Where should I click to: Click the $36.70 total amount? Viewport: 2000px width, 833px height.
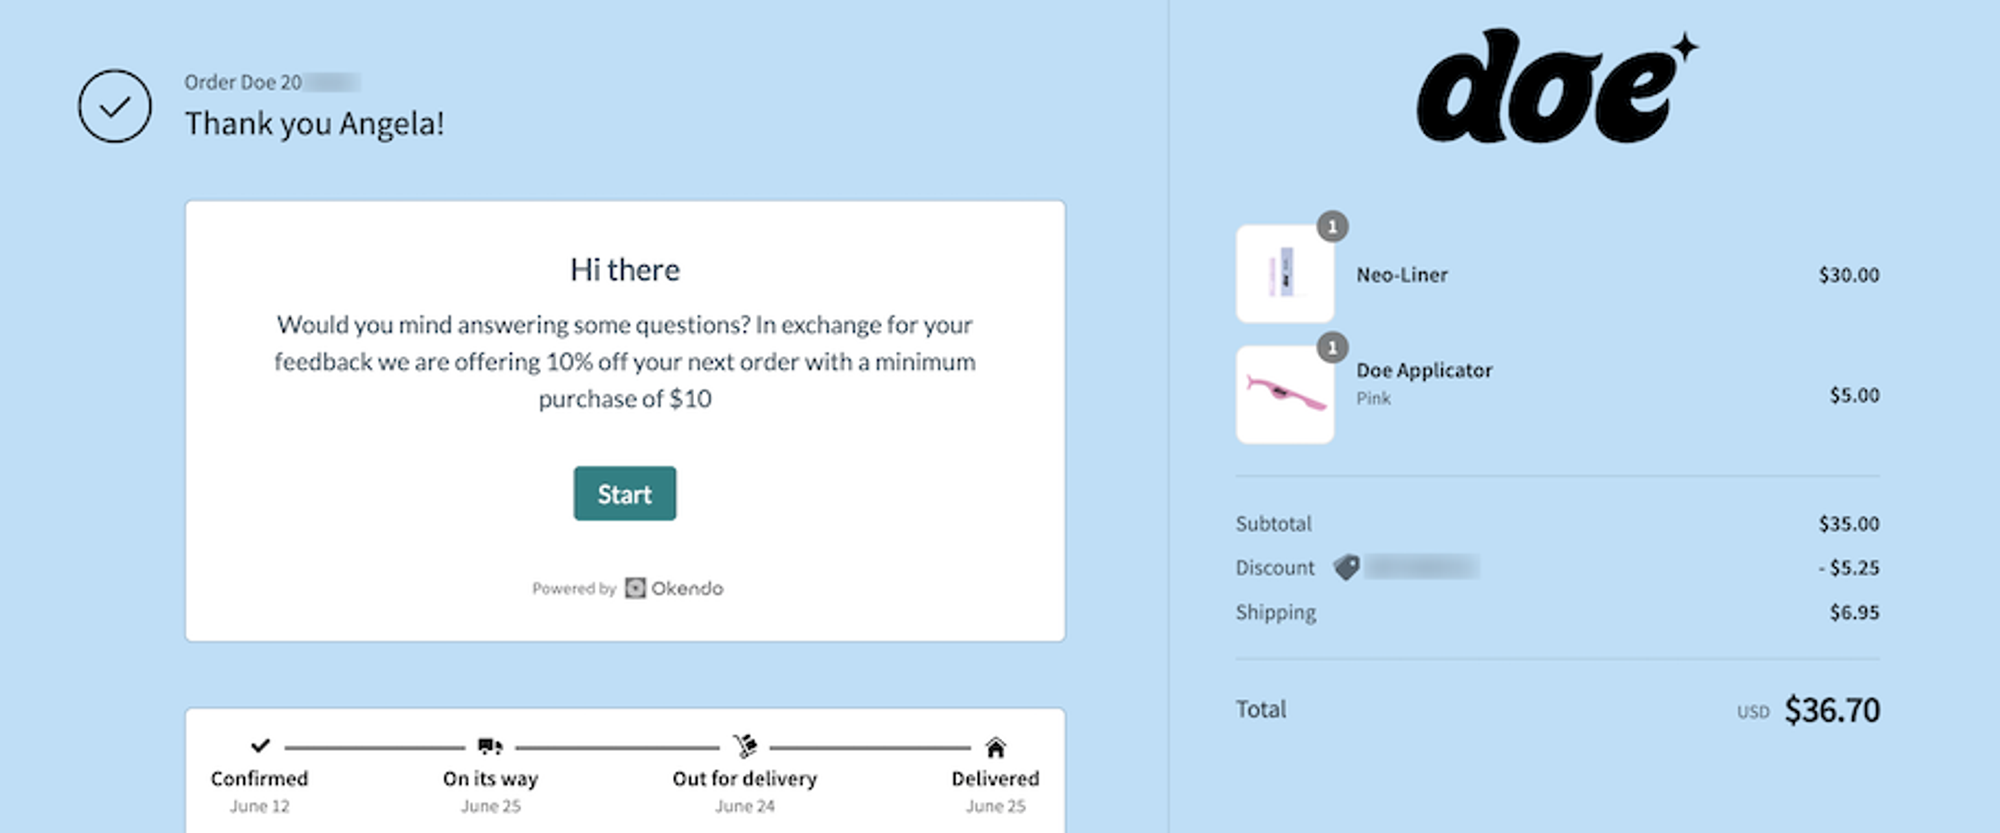pos(1832,710)
